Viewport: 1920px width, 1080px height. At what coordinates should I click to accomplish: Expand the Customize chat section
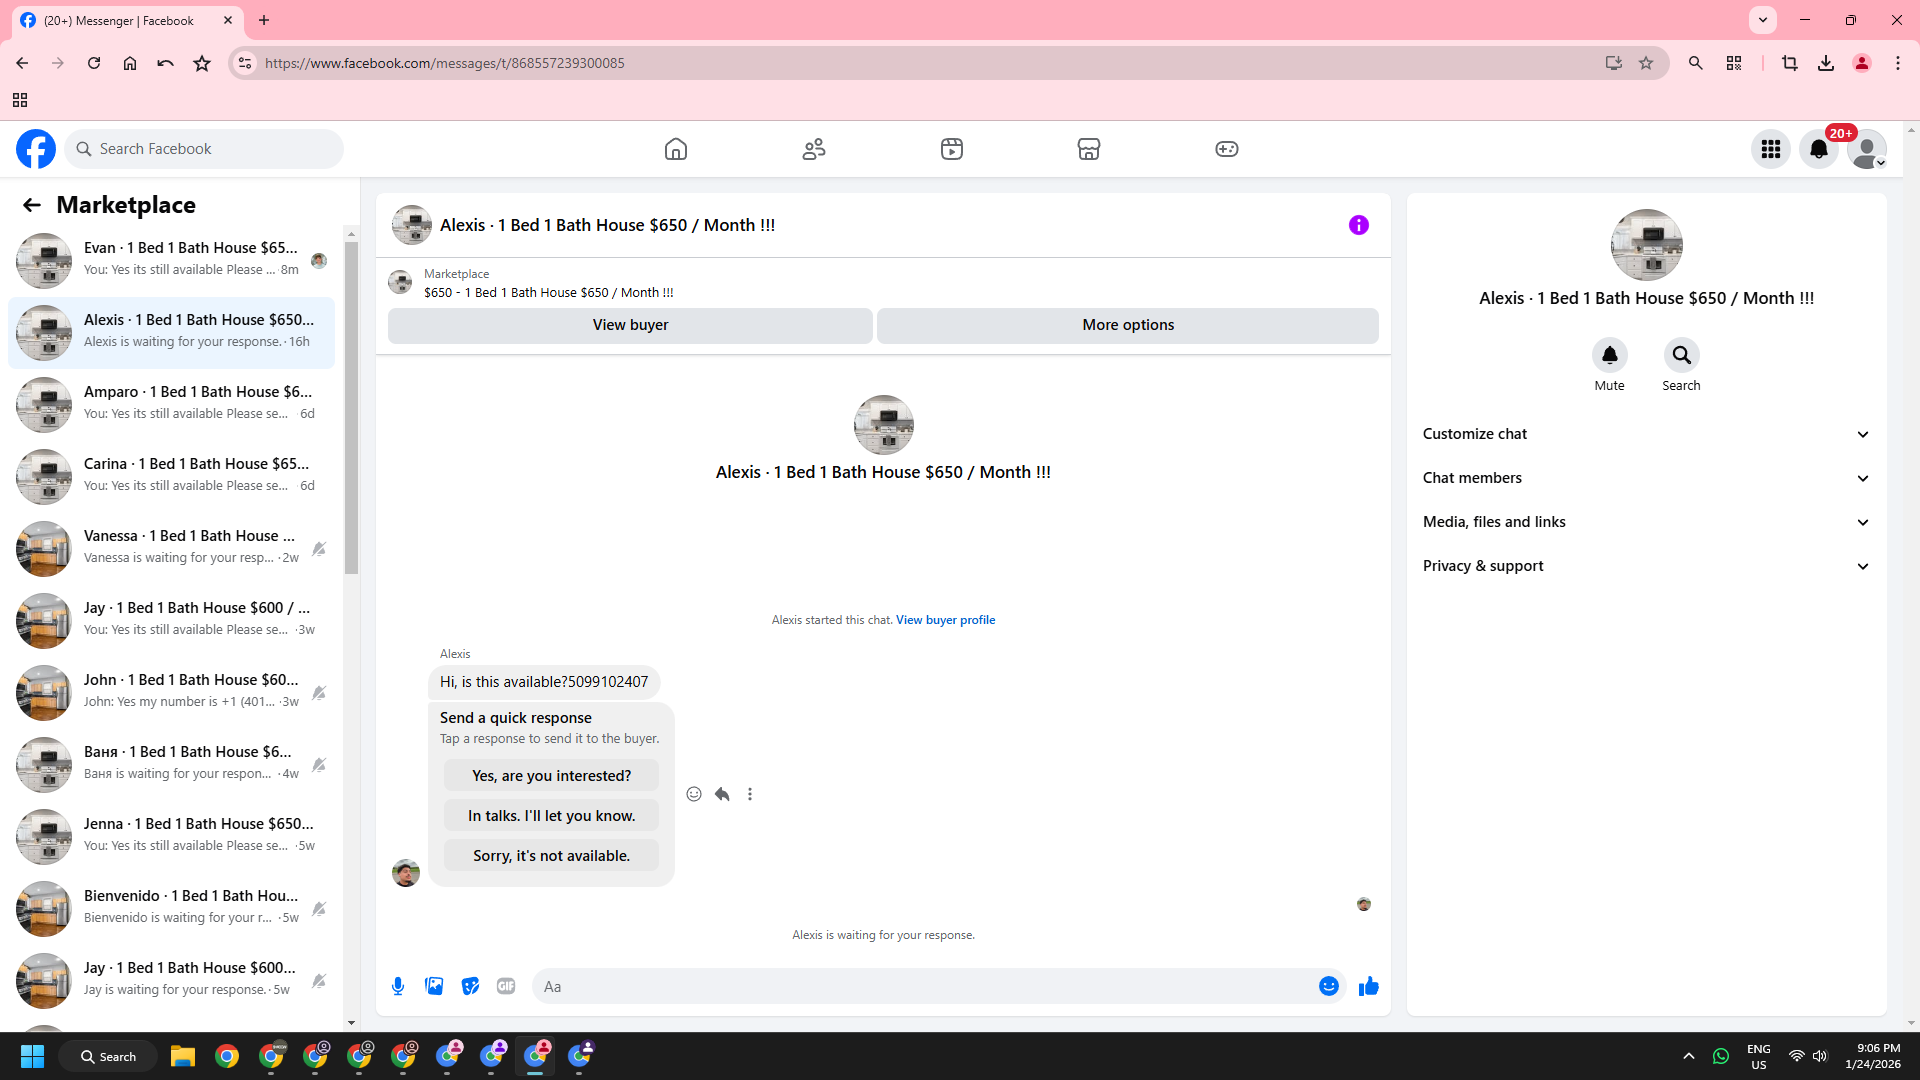click(x=1645, y=434)
